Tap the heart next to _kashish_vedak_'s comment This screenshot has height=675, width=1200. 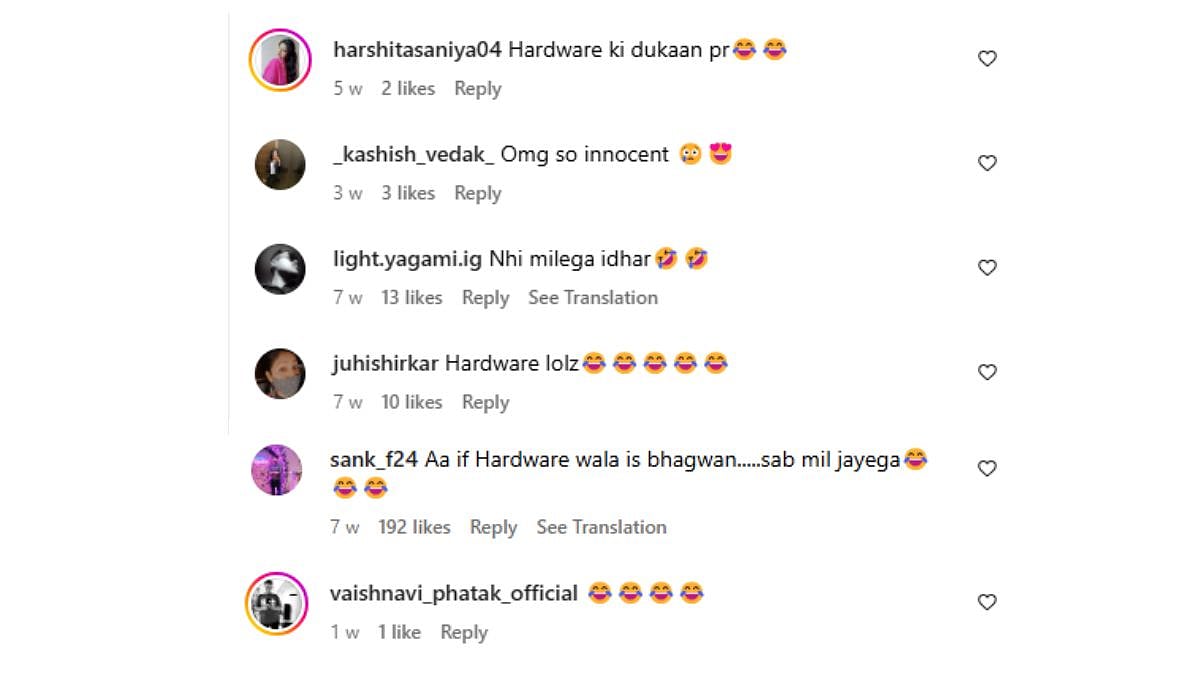987,163
